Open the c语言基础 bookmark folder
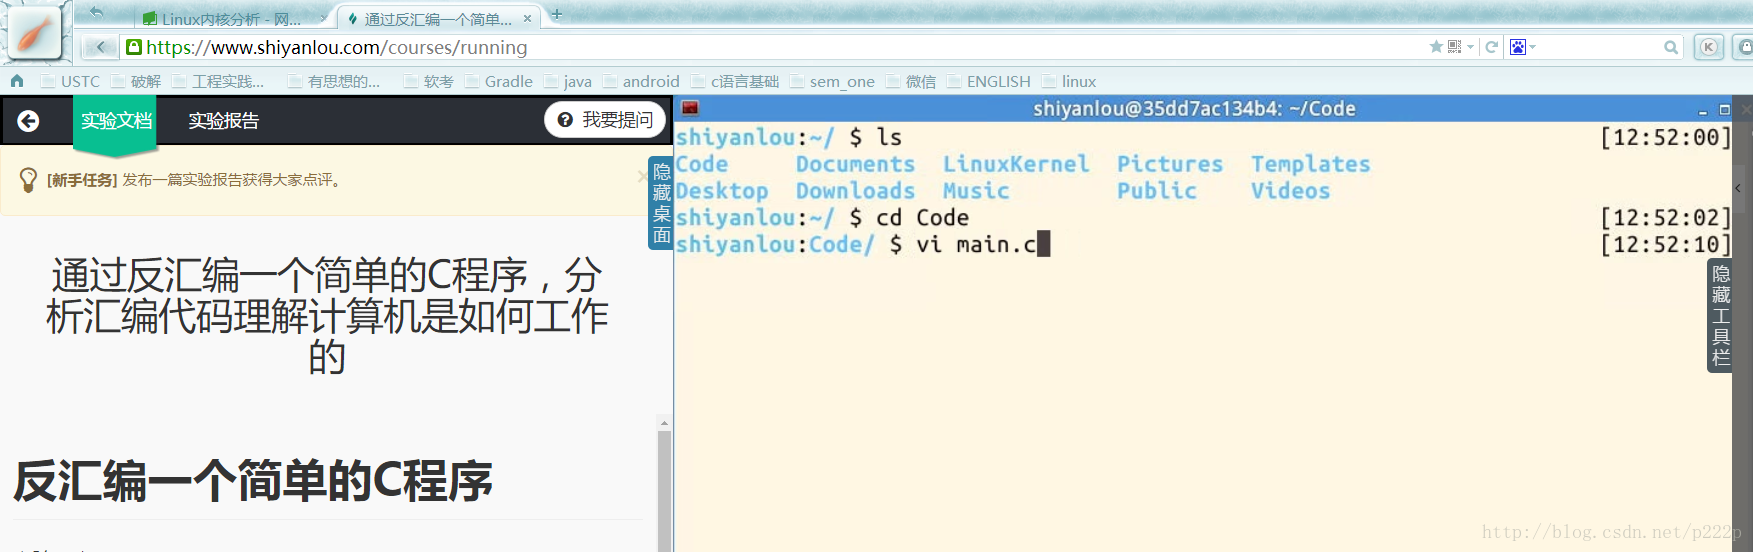 (735, 81)
